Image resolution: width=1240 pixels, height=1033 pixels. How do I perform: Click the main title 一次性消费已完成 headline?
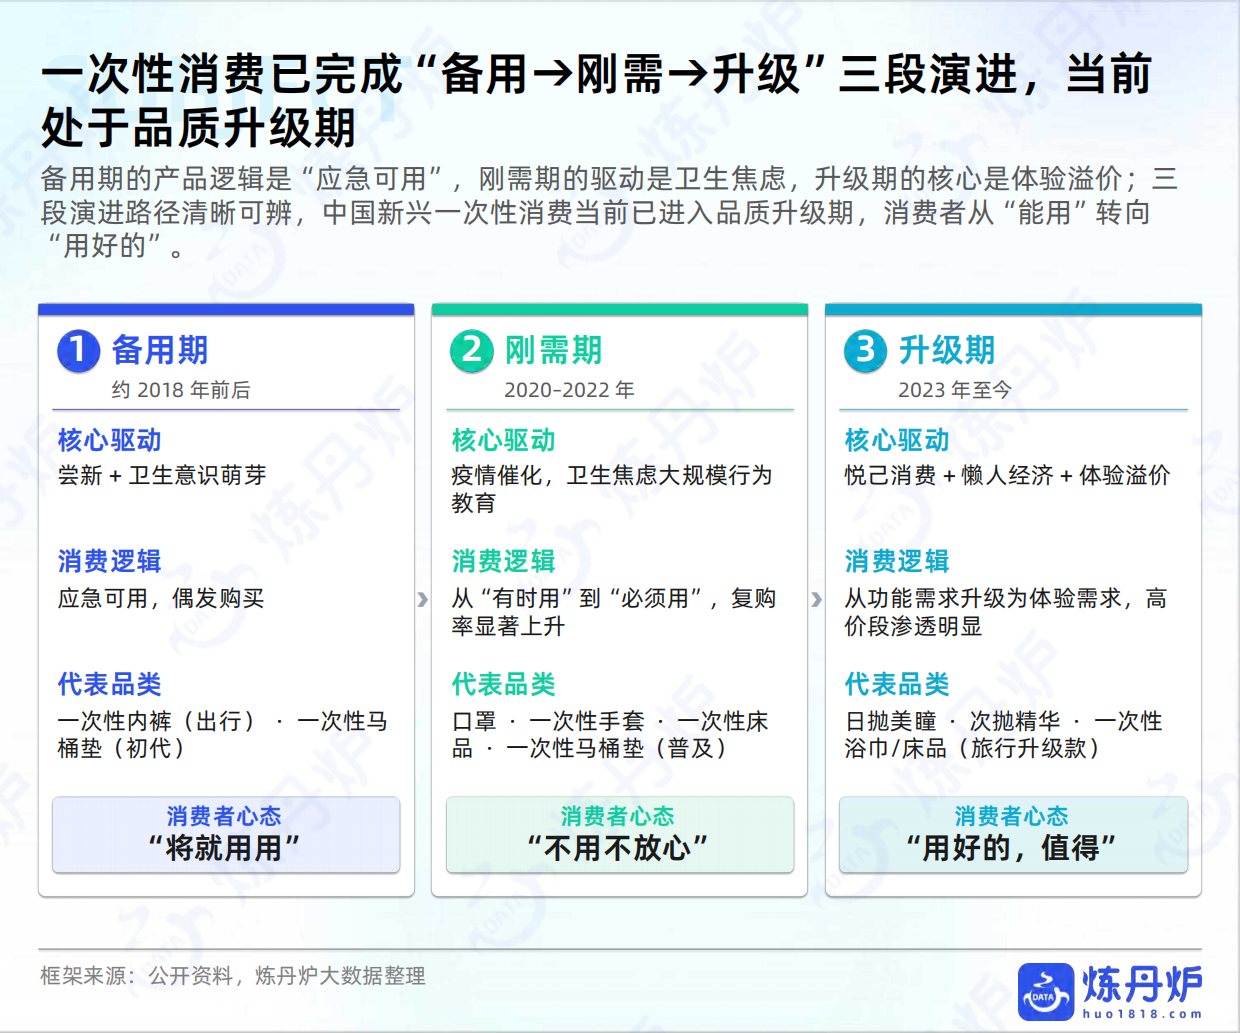pos(596,100)
